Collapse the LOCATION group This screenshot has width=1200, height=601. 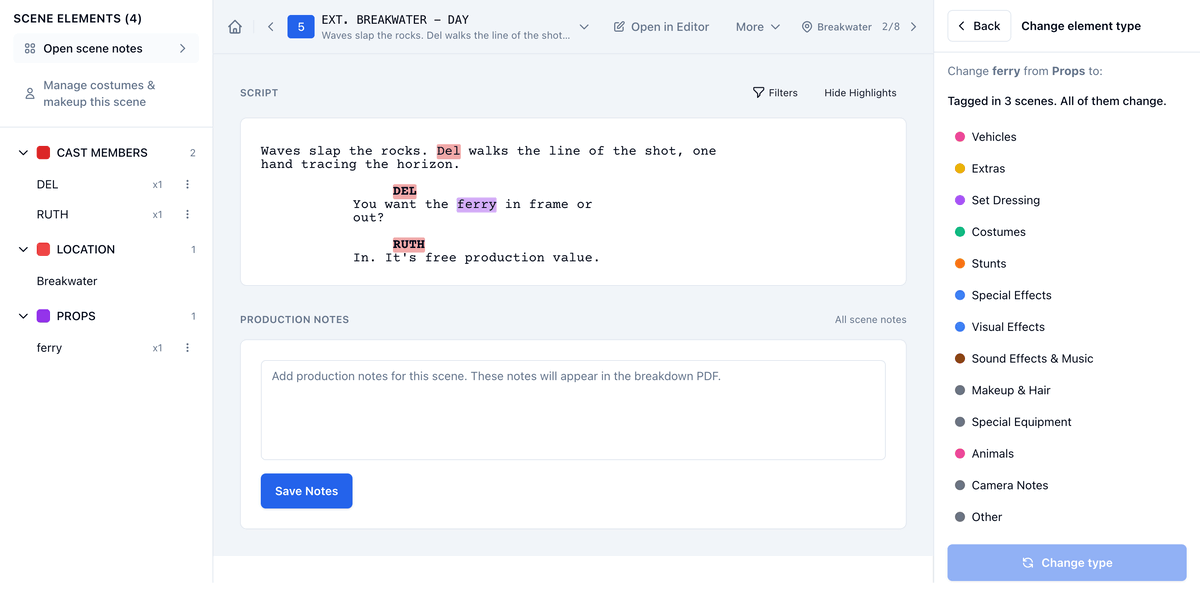coord(23,250)
